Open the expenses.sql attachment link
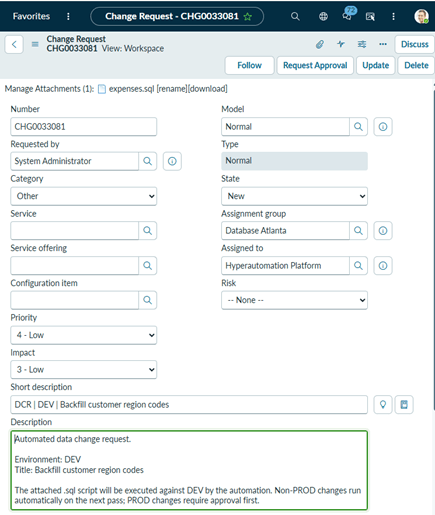435x515 pixels. pyautogui.click(x=131, y=89)
